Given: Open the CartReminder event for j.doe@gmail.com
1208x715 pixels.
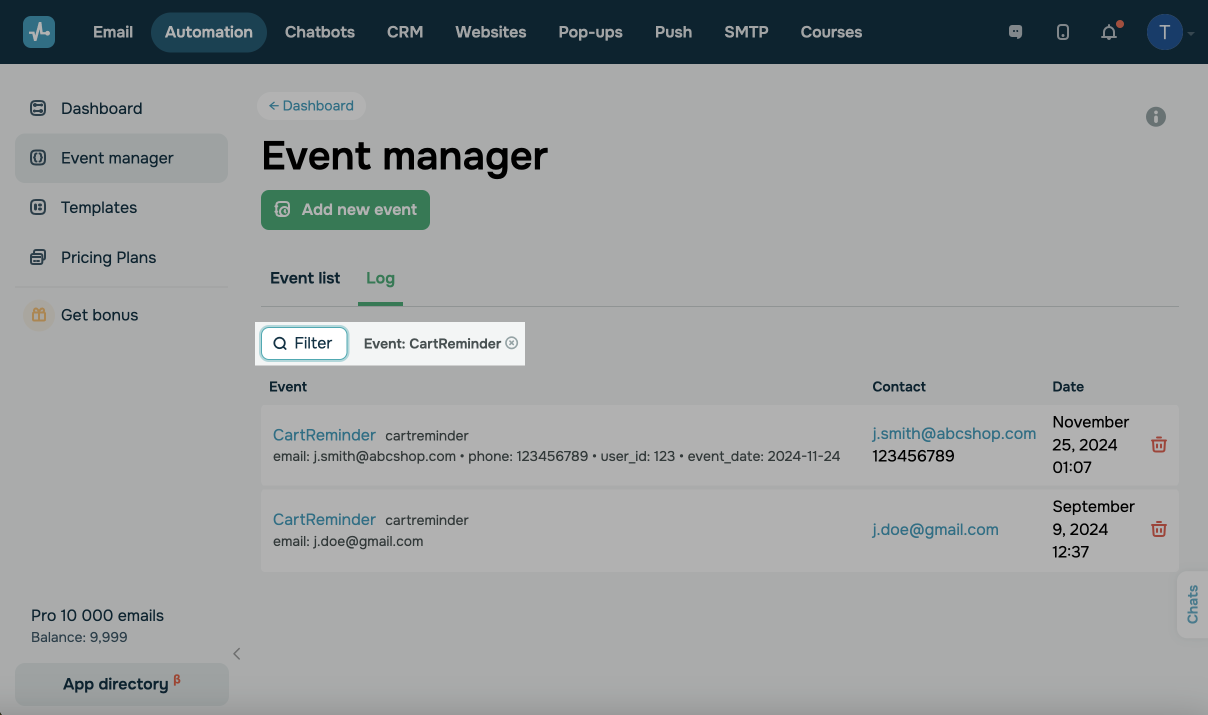Looking at the screenshot, I should click(324, 520).
